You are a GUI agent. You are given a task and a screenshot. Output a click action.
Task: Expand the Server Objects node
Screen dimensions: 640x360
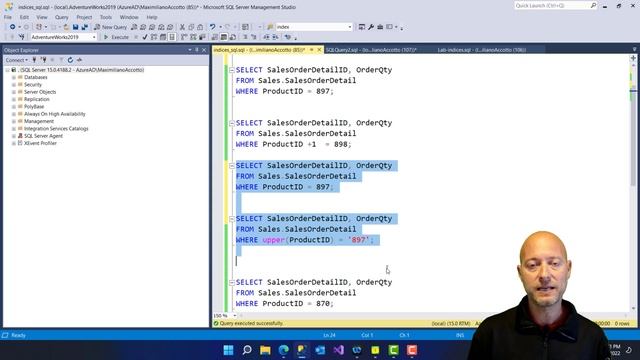(x=14, y=92)
